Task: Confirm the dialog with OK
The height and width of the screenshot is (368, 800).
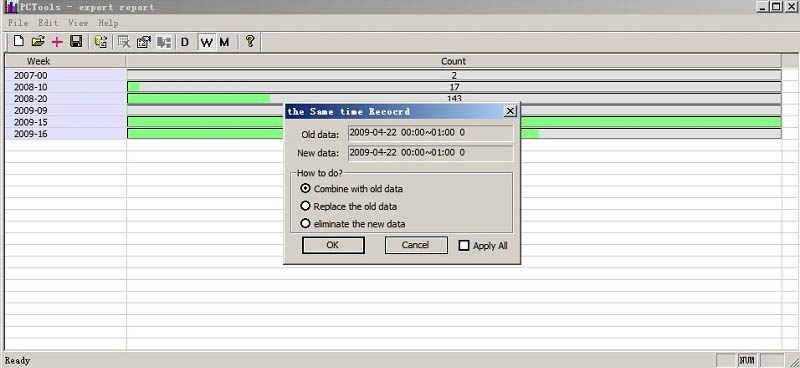Action: 333,245
